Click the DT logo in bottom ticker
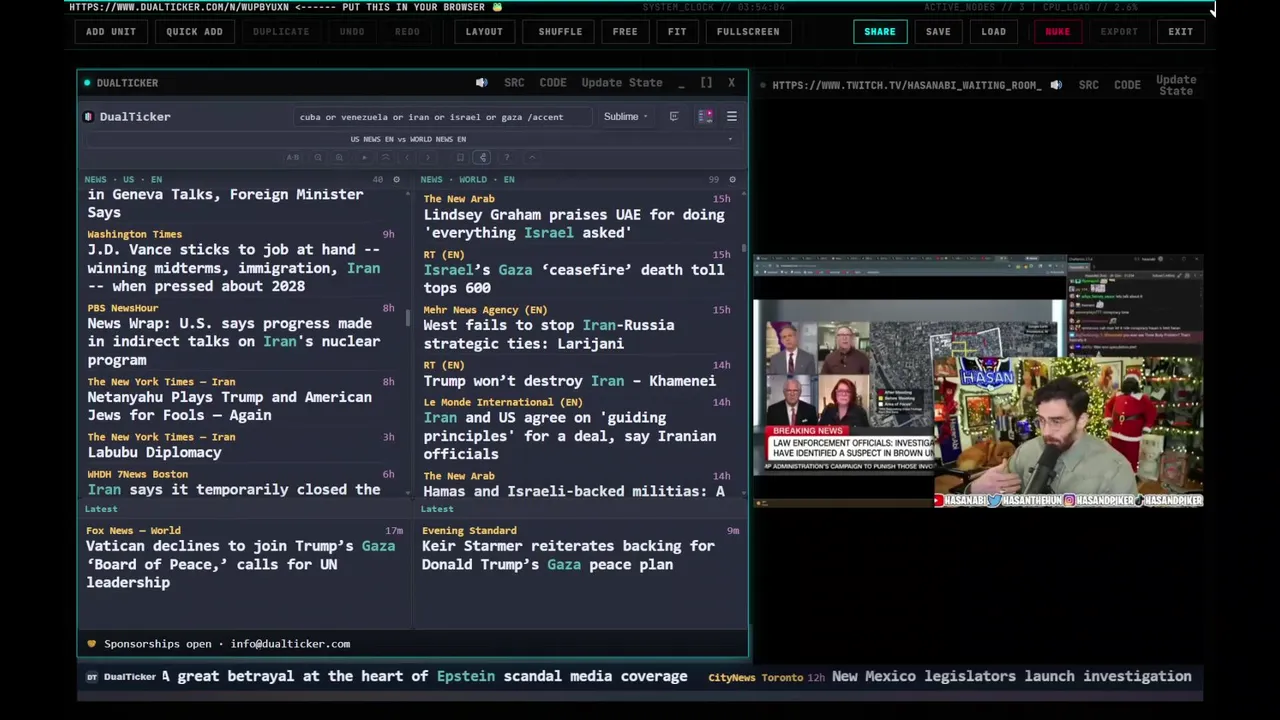Screen dimensions: 1280x720 click(x=92, y=677)
